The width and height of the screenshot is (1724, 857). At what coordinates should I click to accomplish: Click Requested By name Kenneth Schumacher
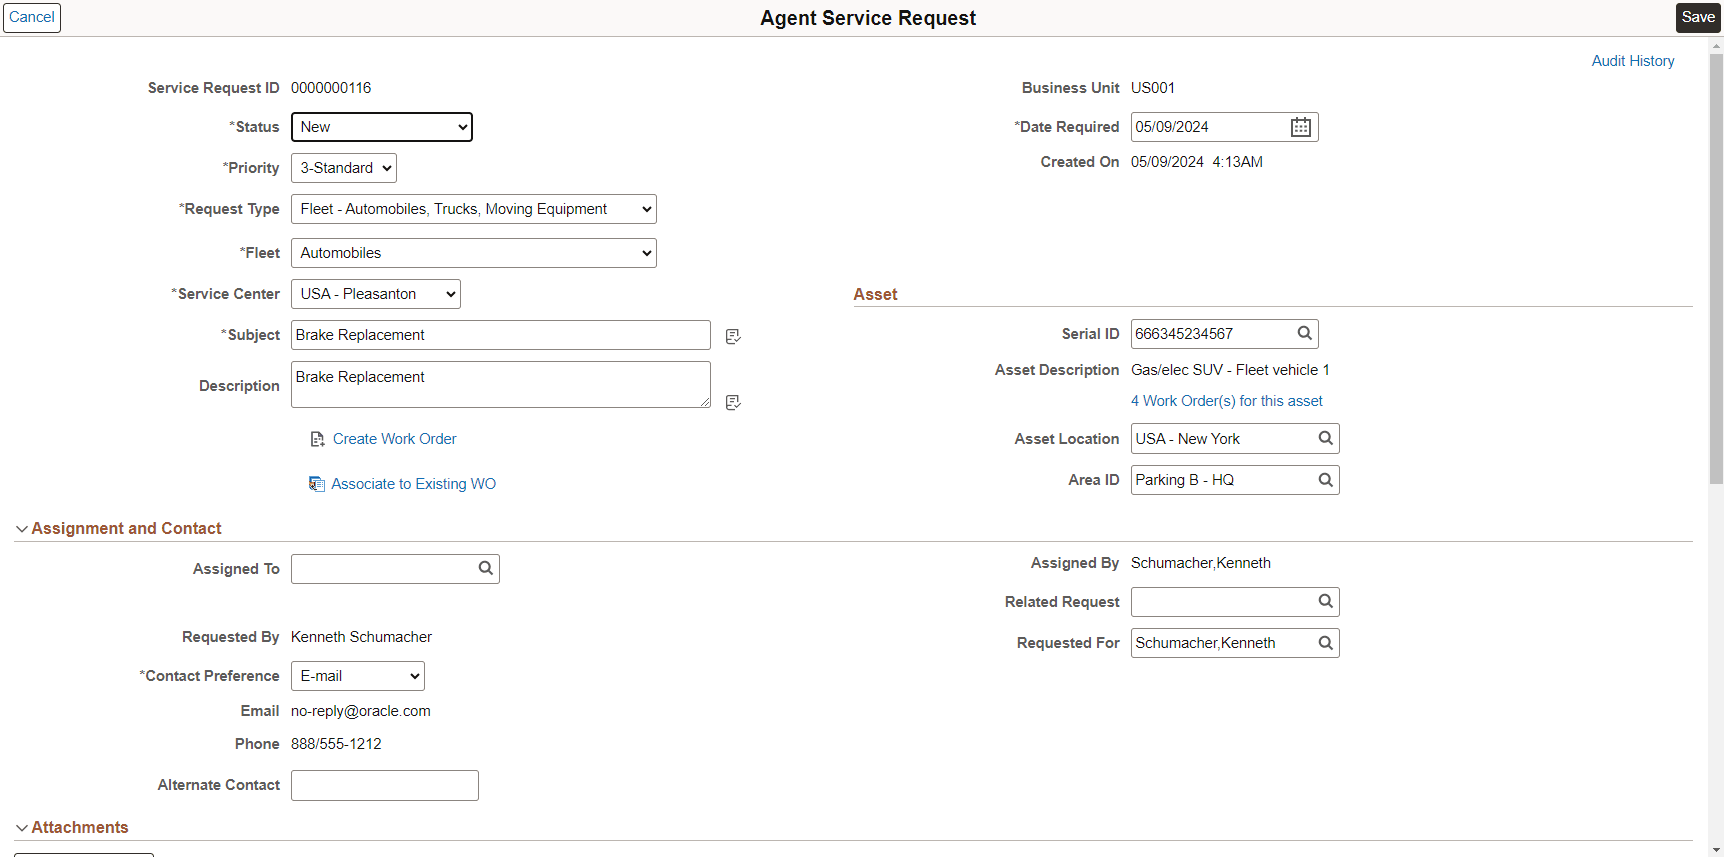361,637
